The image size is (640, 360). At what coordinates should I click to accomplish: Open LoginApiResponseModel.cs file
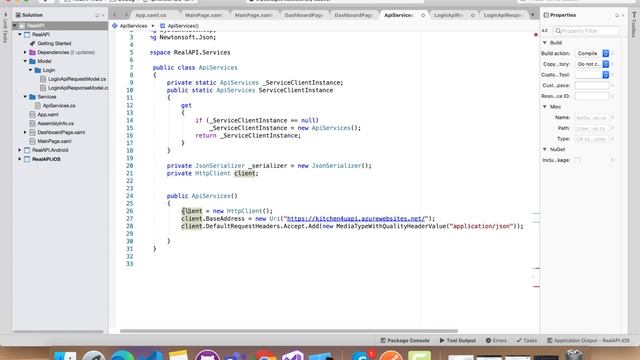tap(78, 88)
